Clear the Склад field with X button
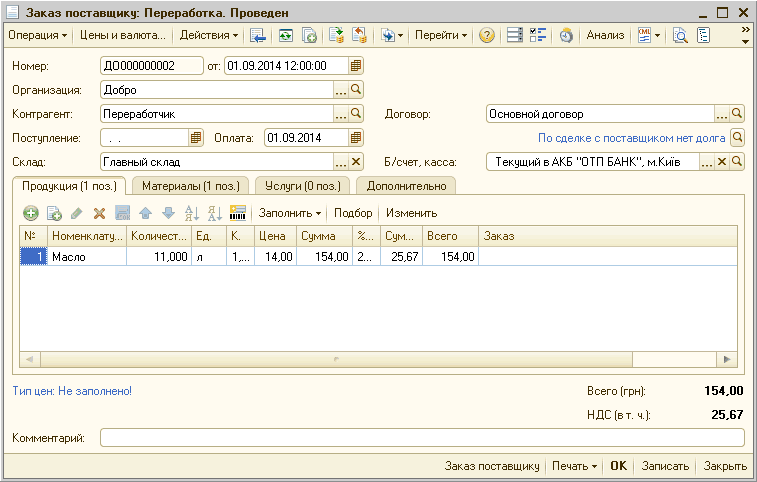Viewport: 757px width, 482px height. [356, 162]
